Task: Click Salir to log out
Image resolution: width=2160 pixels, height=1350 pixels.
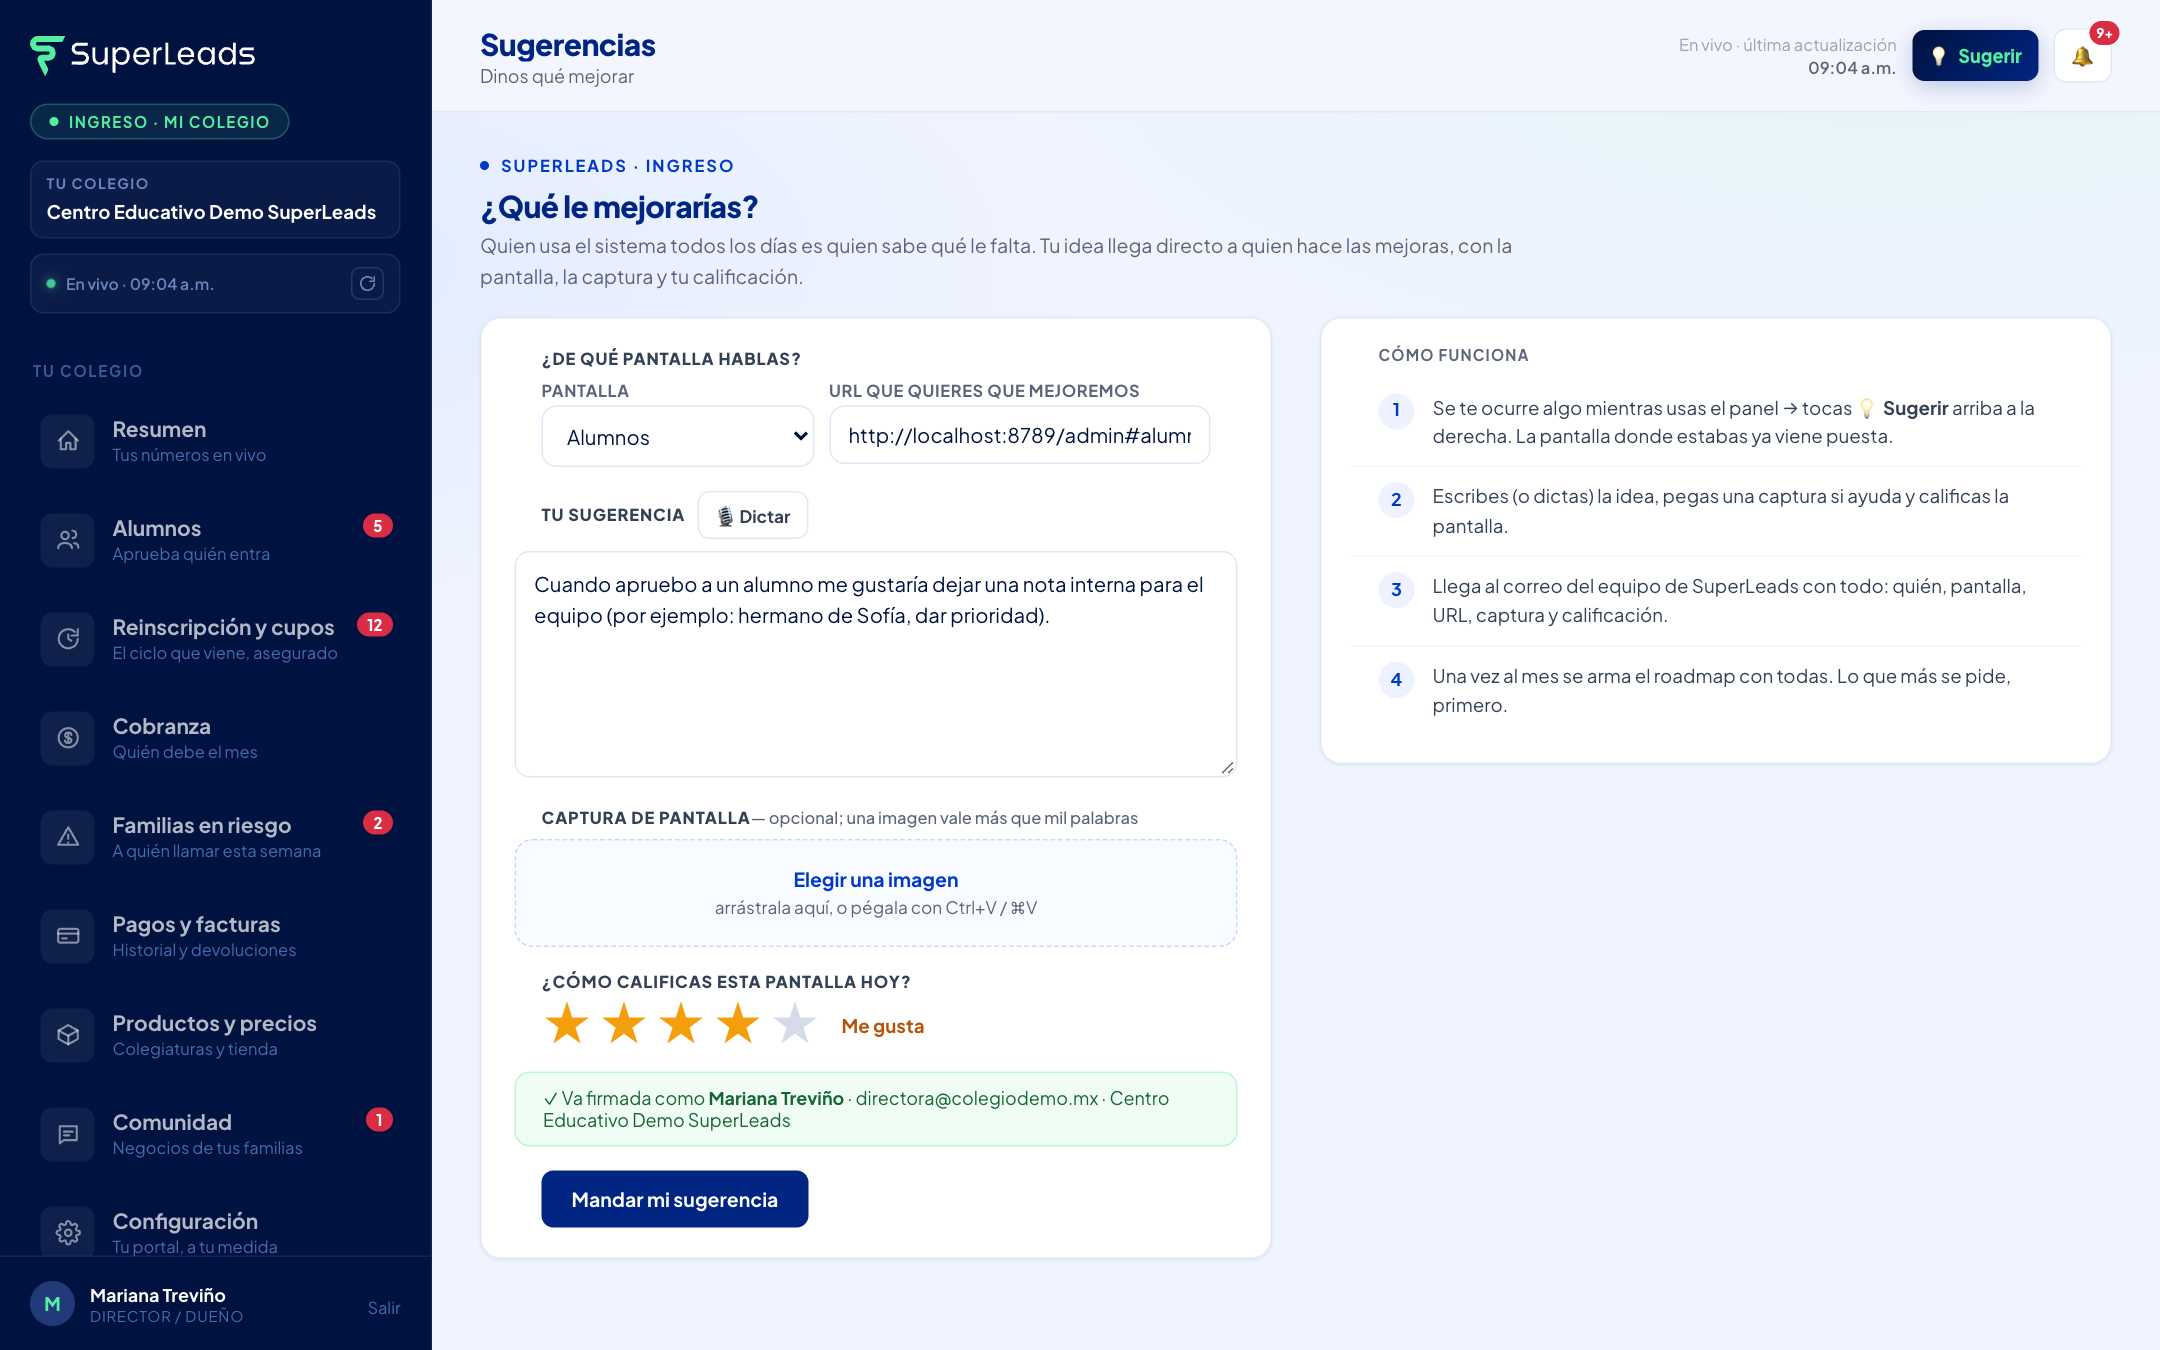Action: (384, 1308)
